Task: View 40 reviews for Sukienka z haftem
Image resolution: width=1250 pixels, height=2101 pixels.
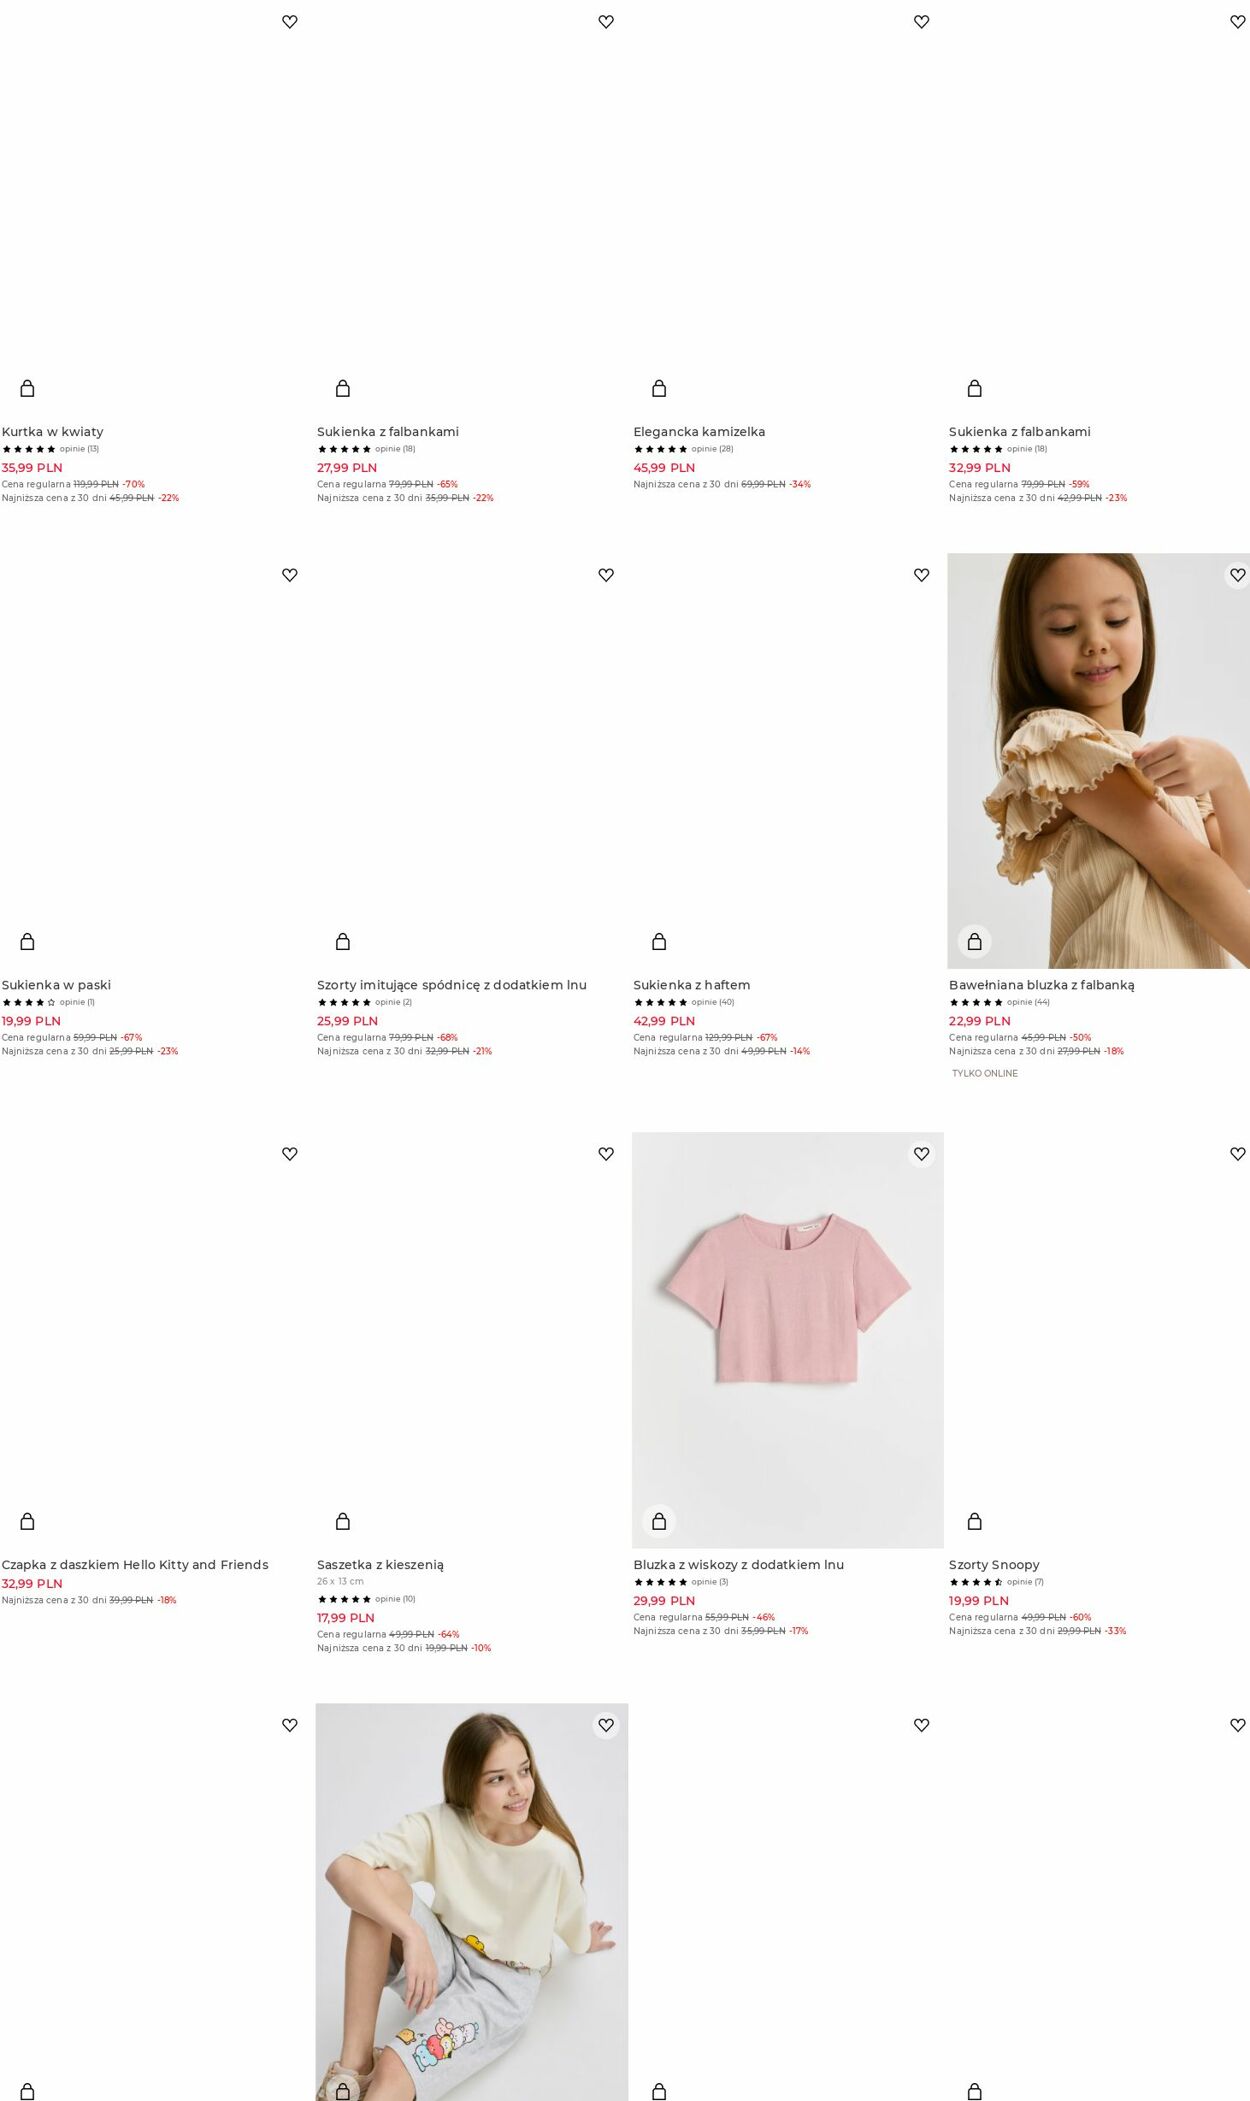Action: coord(712,1002)
